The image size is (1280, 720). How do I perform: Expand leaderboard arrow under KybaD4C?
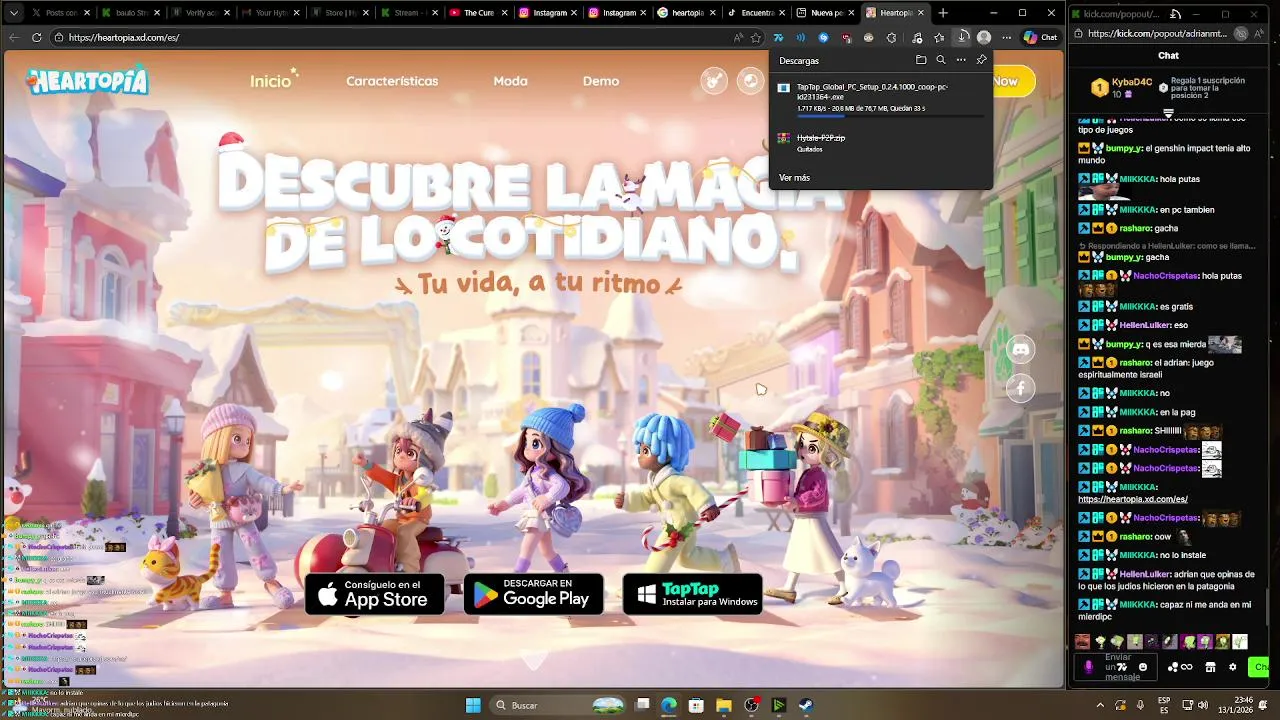pos(1168,113)
